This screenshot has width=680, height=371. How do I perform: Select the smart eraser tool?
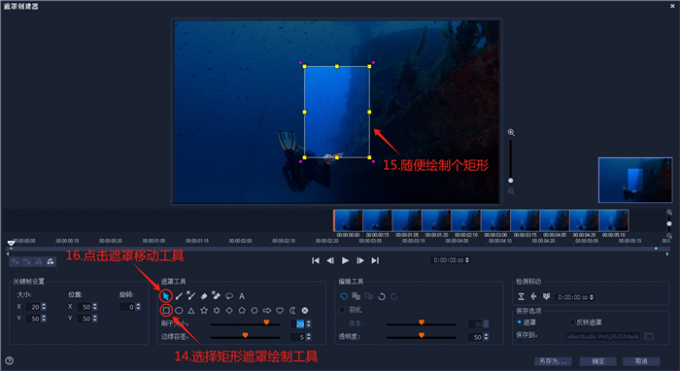(216, 296)
